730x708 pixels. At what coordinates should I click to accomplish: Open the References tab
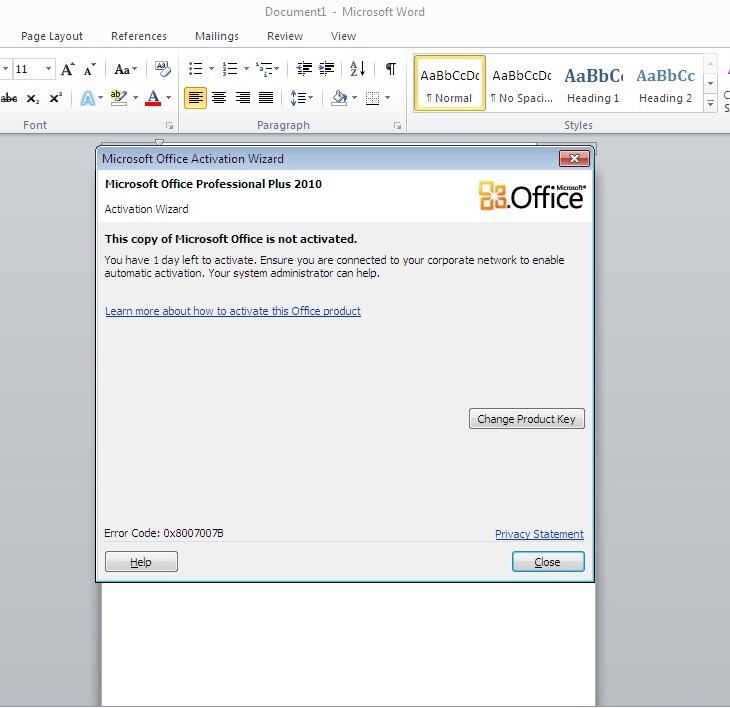coord(139,36)
